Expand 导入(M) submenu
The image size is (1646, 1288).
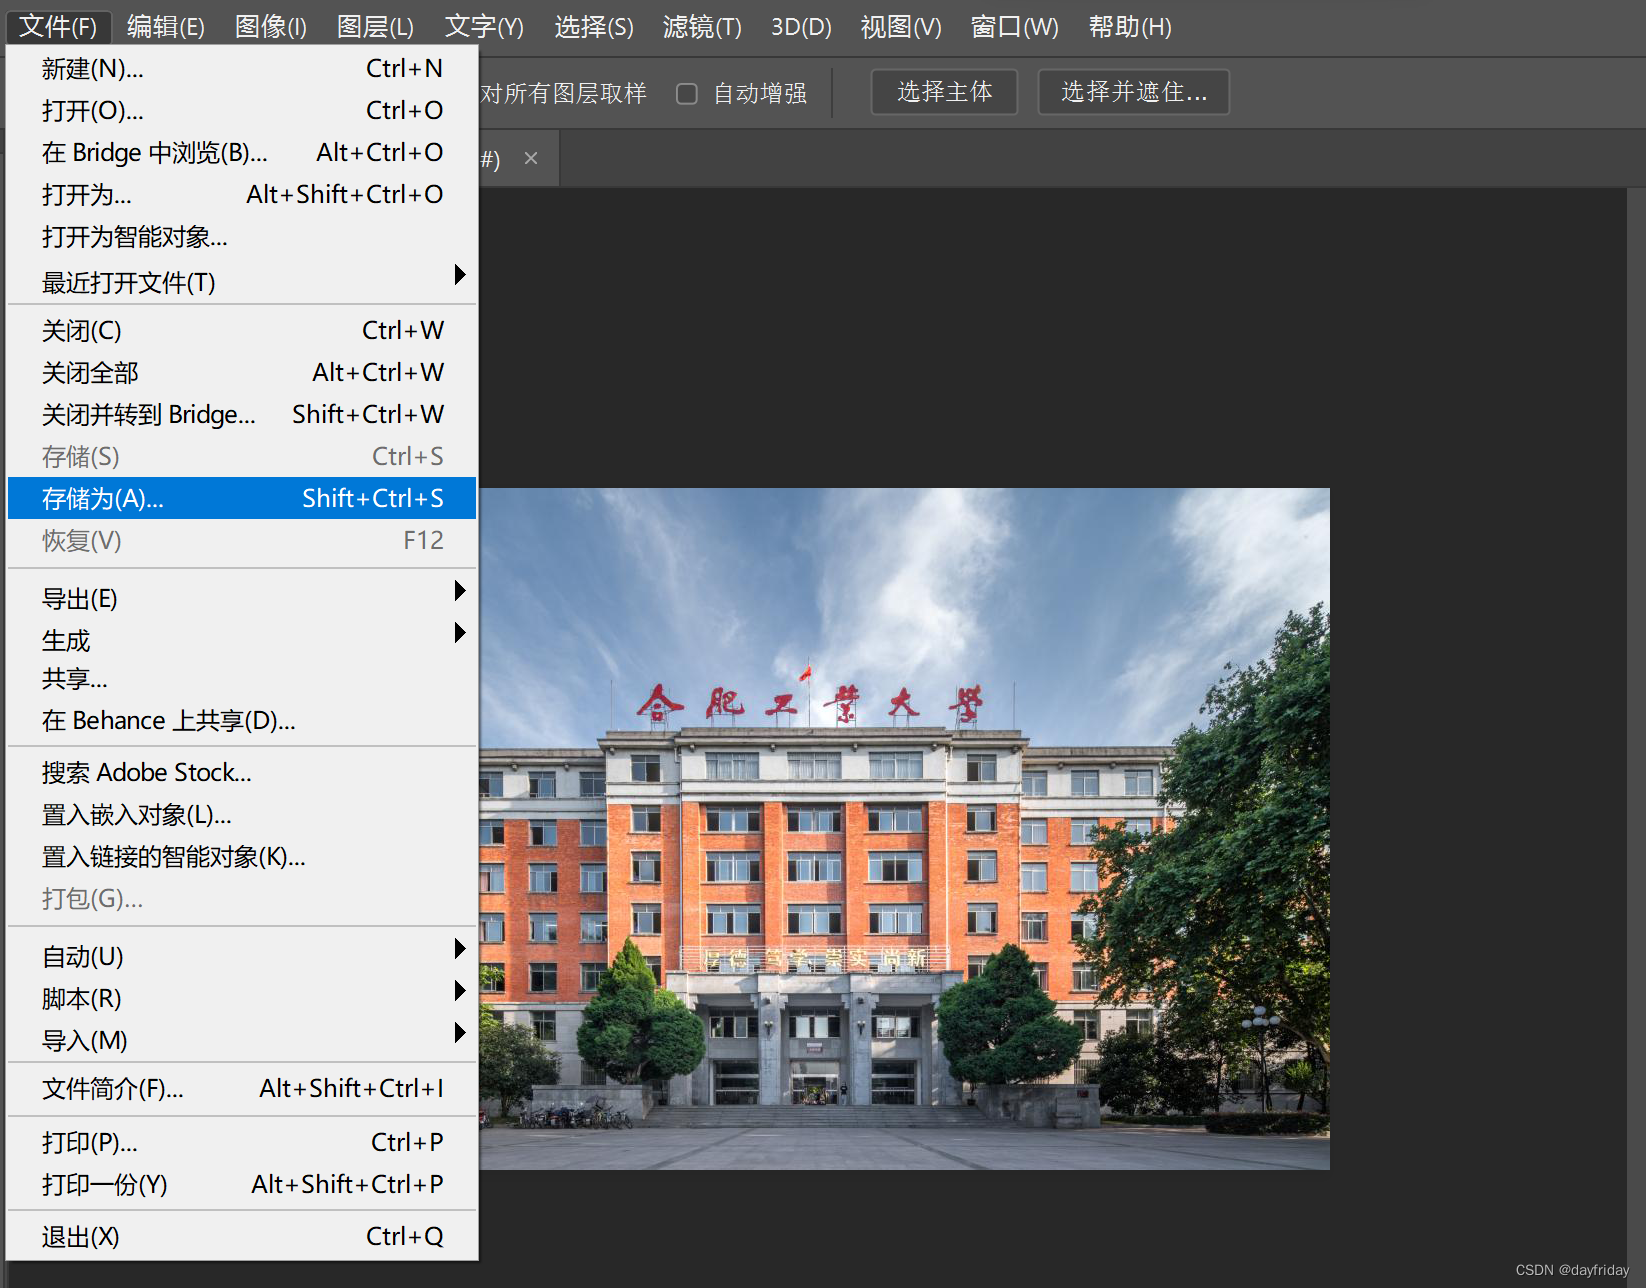(242, 1040)
